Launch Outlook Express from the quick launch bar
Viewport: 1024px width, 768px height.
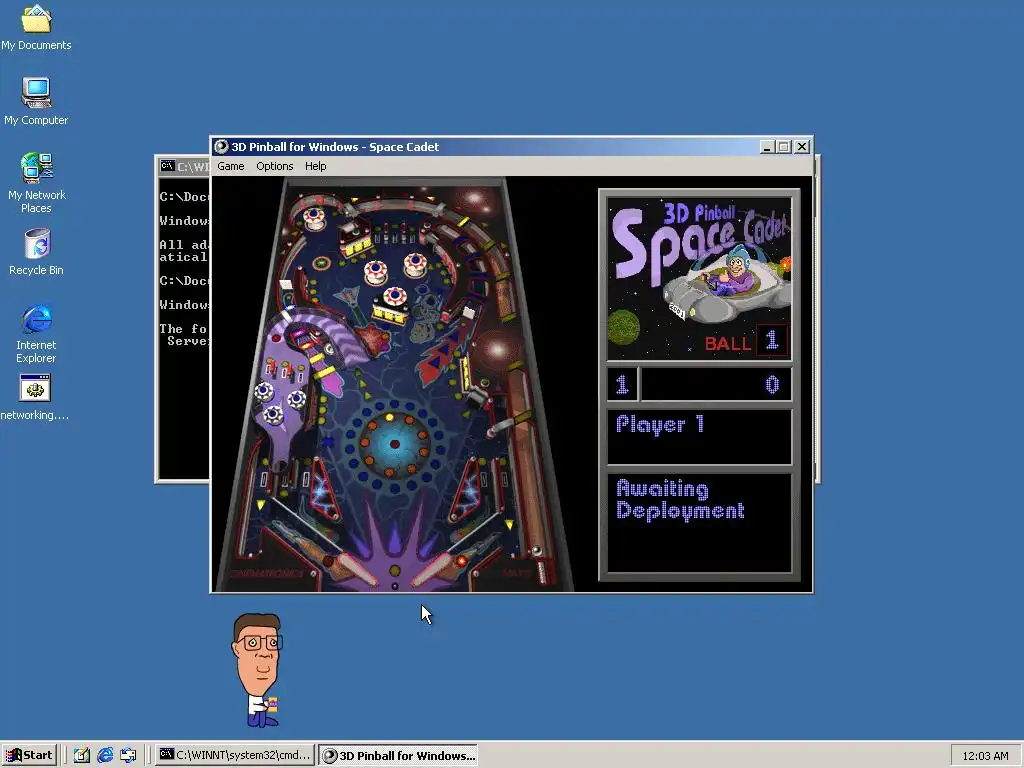coord(128,755)
